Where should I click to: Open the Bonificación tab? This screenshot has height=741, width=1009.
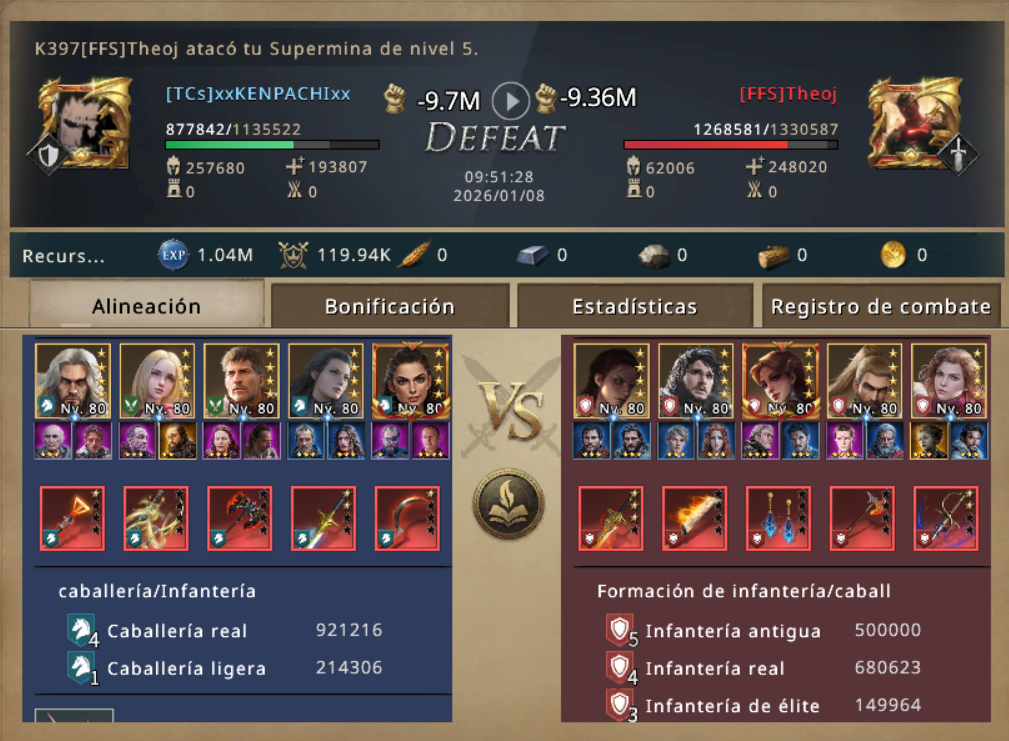[389, 306]
